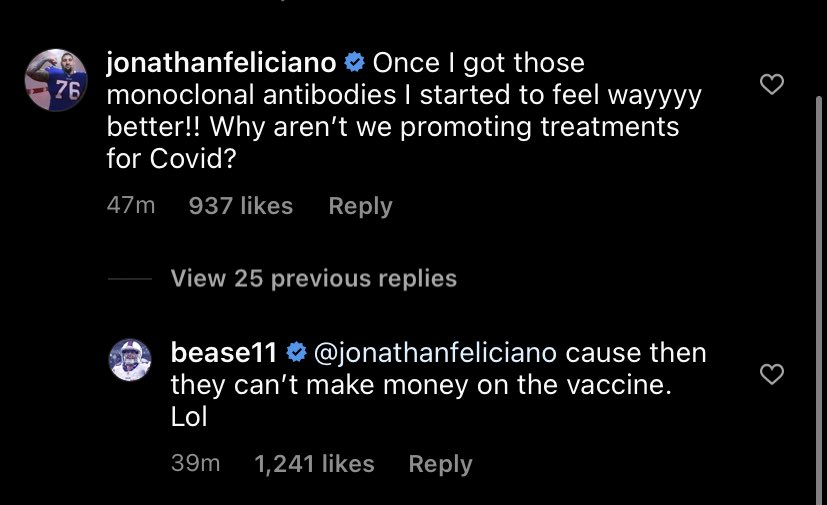
Task: View the 1,241 likes list
Action: [x=314, y=464]
